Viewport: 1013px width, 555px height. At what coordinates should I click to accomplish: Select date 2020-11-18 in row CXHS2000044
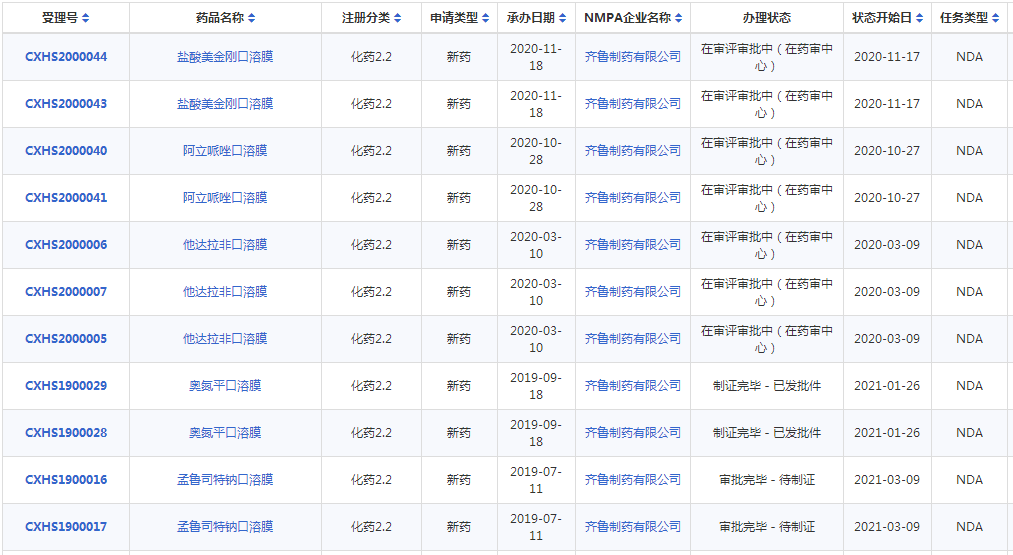point(536,57)
